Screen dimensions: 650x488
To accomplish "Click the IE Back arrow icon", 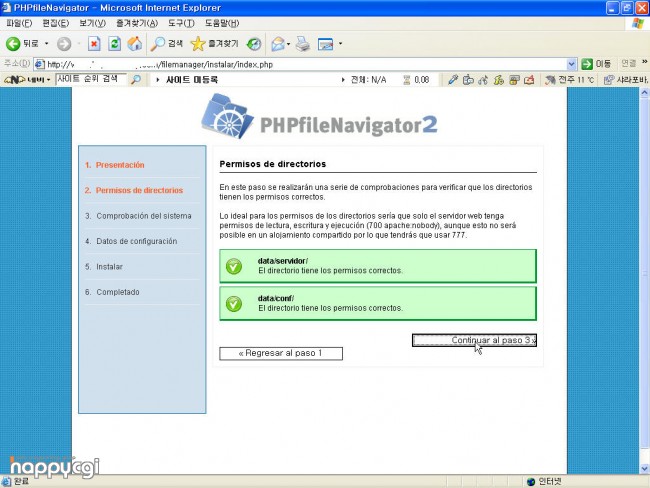I will tap(13, 44).
